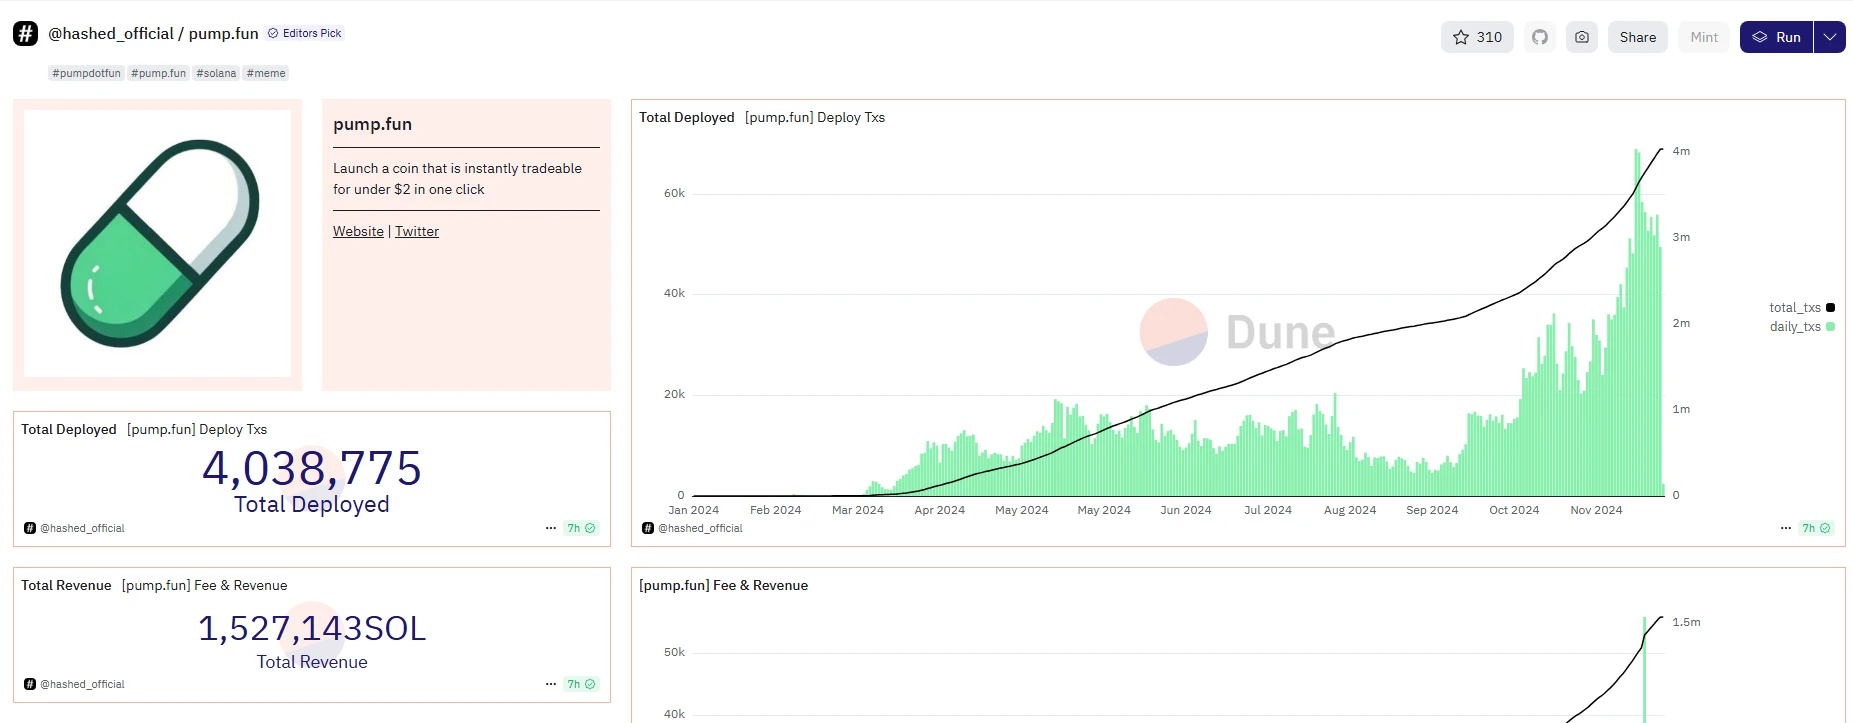The image size is (1853, 723).
Task: Open the GitHub icon button
Action: click(x=1540, y=37)
